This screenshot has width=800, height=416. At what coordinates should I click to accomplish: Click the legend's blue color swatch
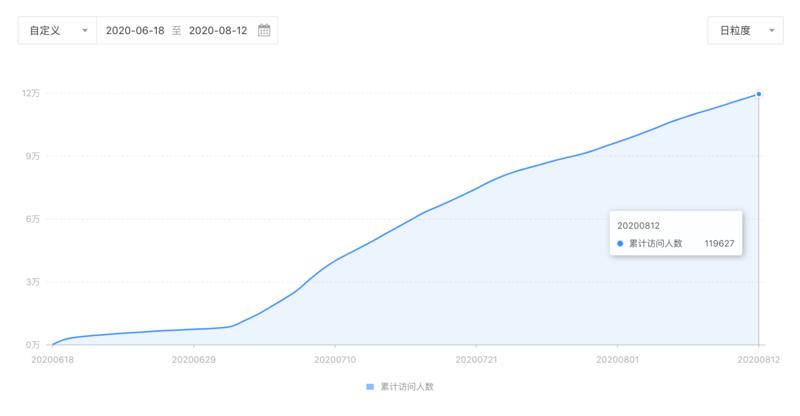(x=370, y=386)
